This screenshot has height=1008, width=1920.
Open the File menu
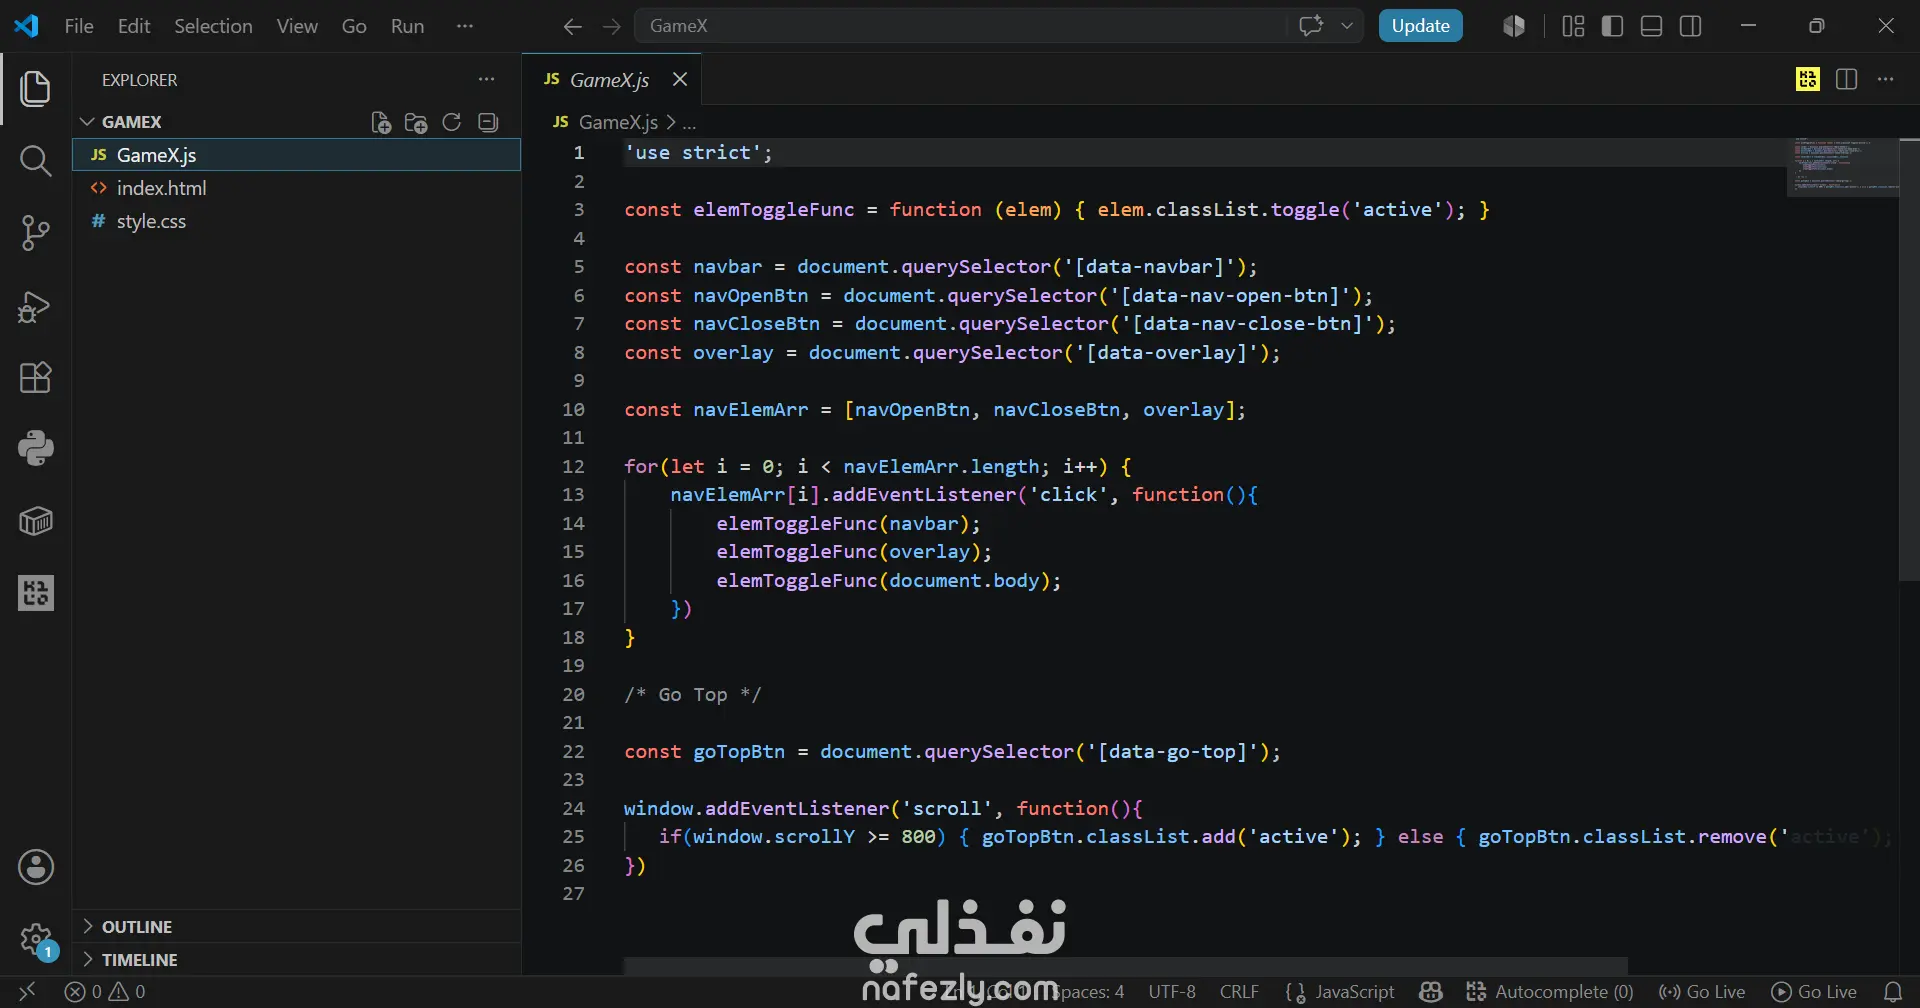click(79, 26)
